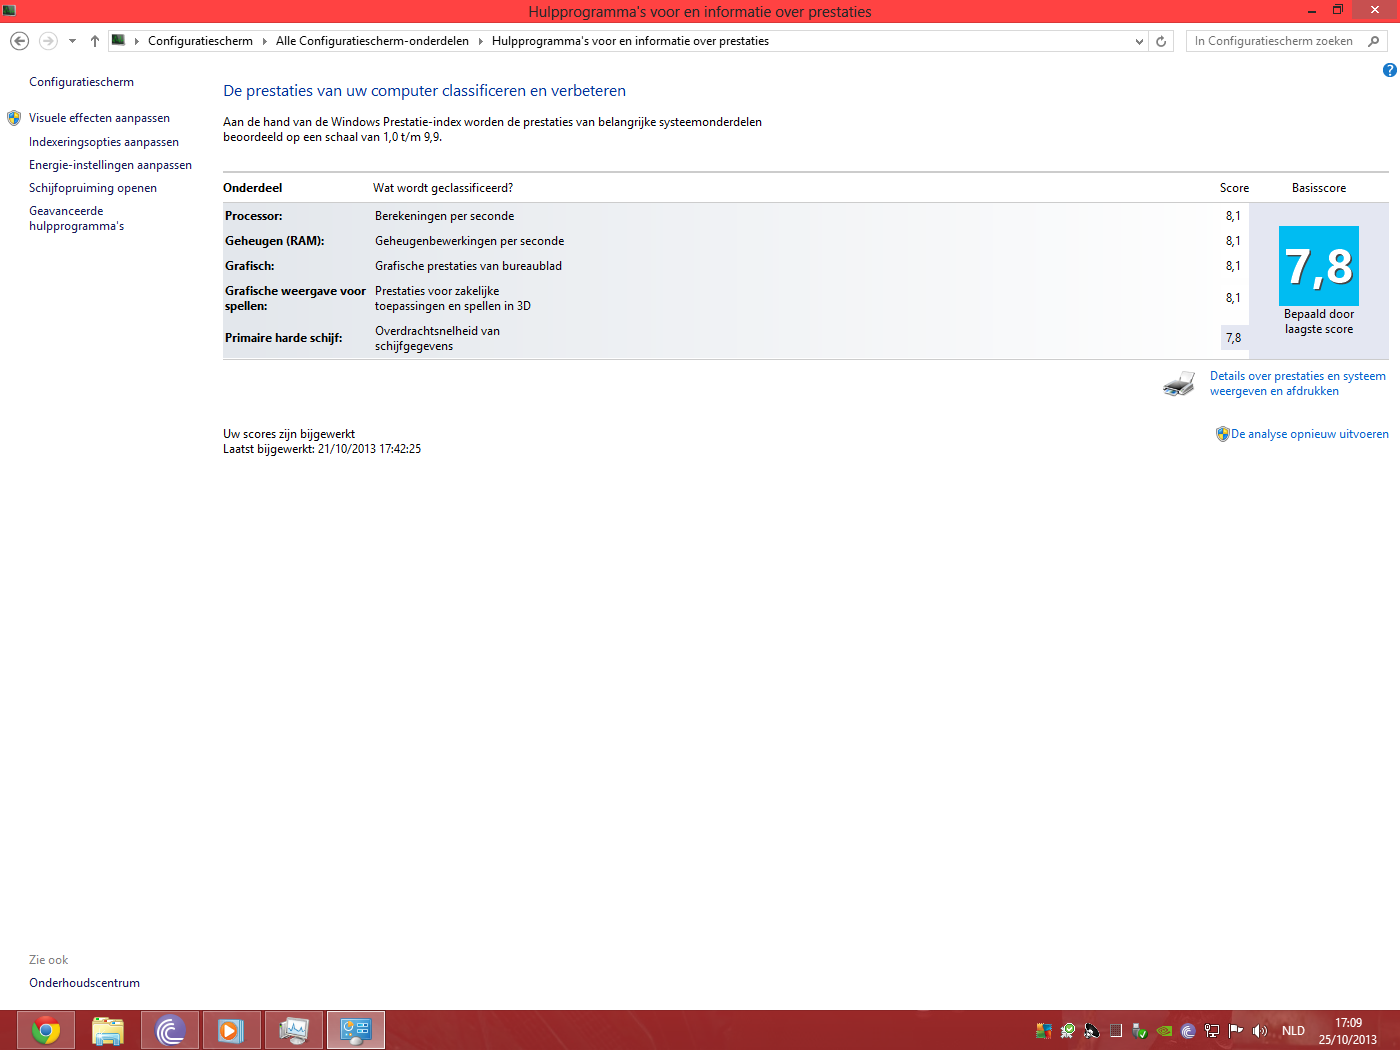
Task: Open Windows Media Player in taskbar
Action: [x=231, y=1030]
